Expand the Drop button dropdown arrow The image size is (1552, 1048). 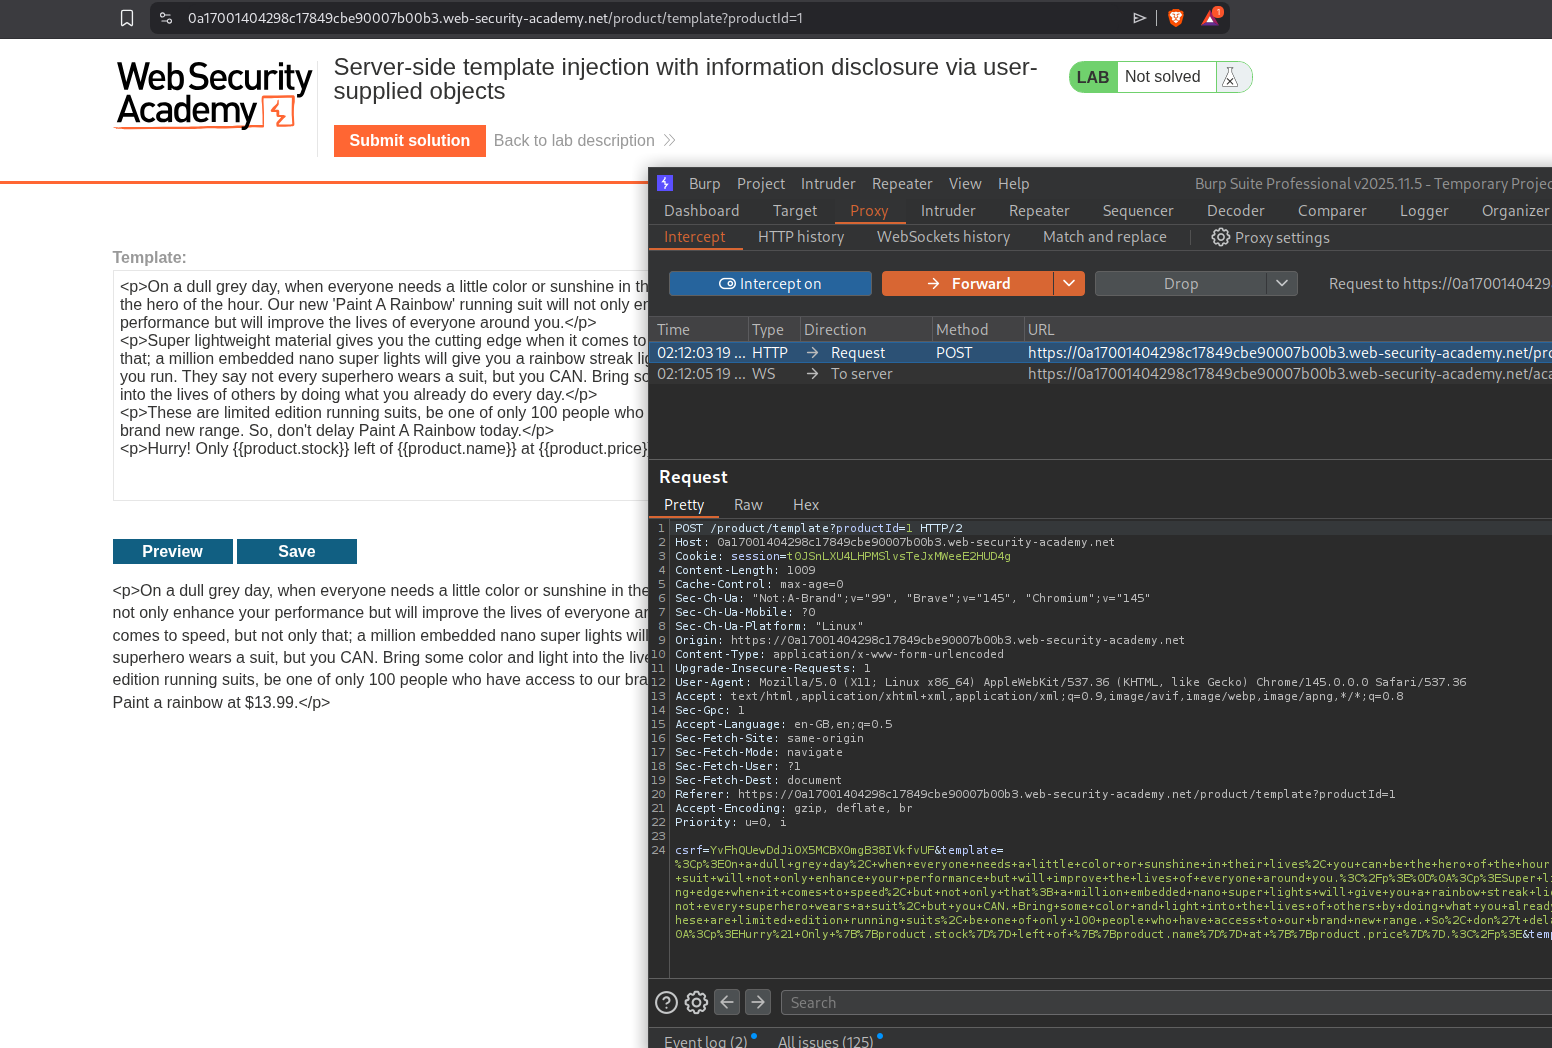[1282, 284]
